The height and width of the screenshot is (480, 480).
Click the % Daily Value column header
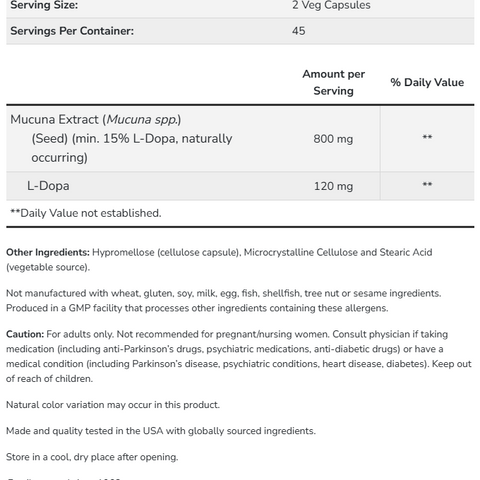(x=427, y=82)
